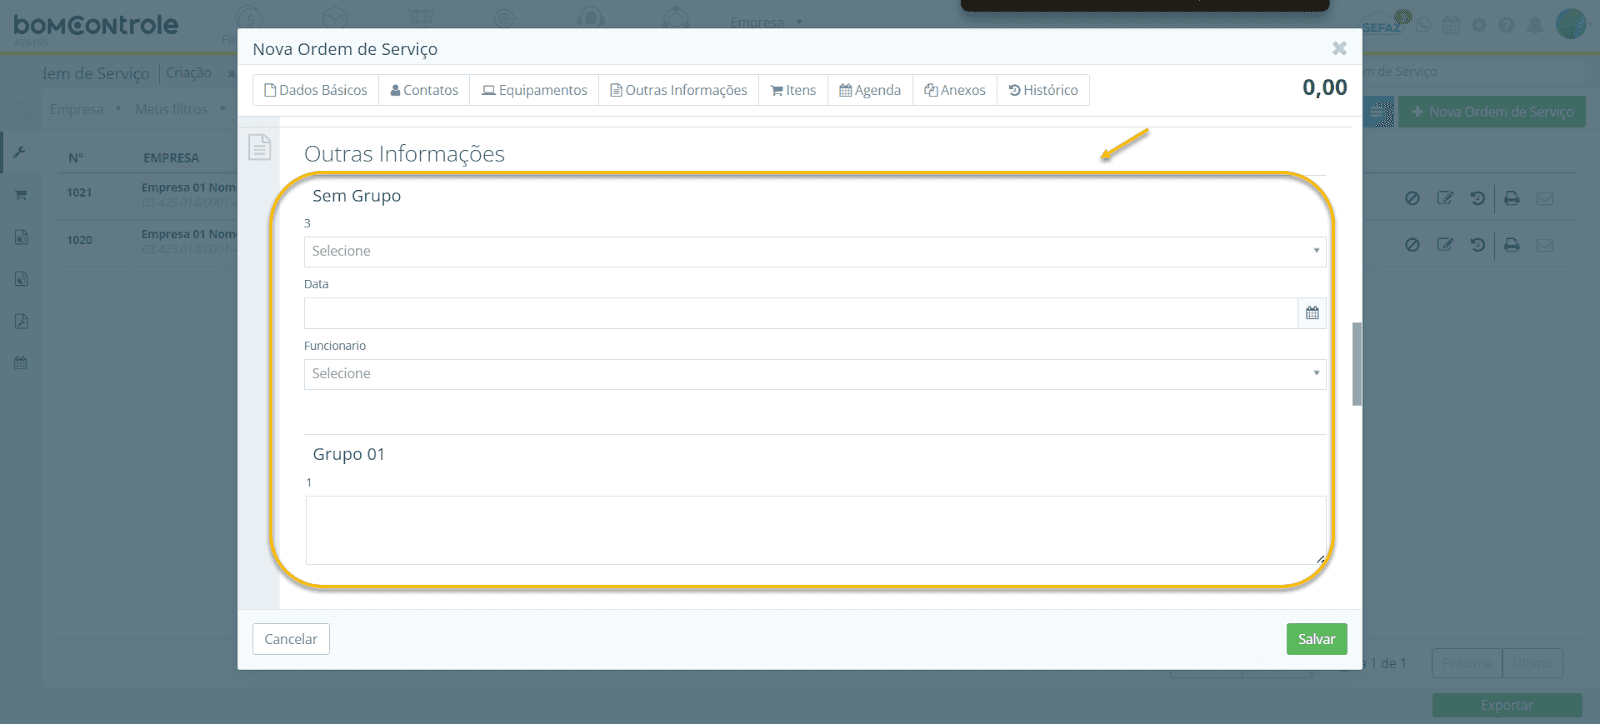Expand the Funcionario select dropdown

pos(815,374)
